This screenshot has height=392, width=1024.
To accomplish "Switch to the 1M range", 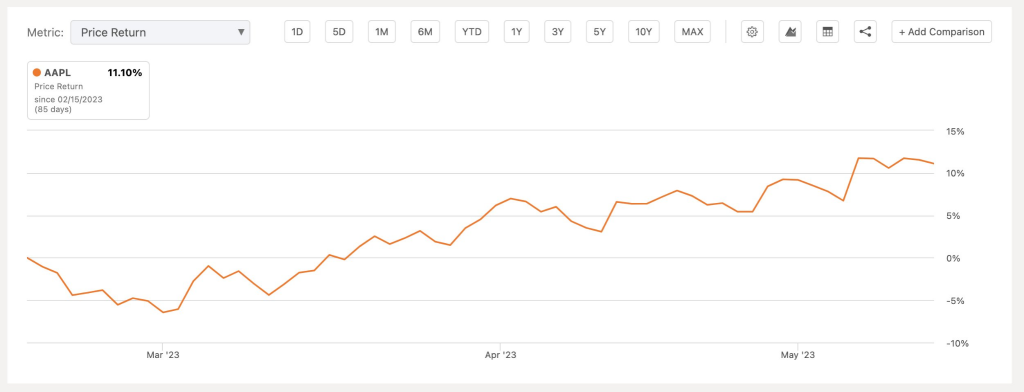I will click(x=382, y=31).
